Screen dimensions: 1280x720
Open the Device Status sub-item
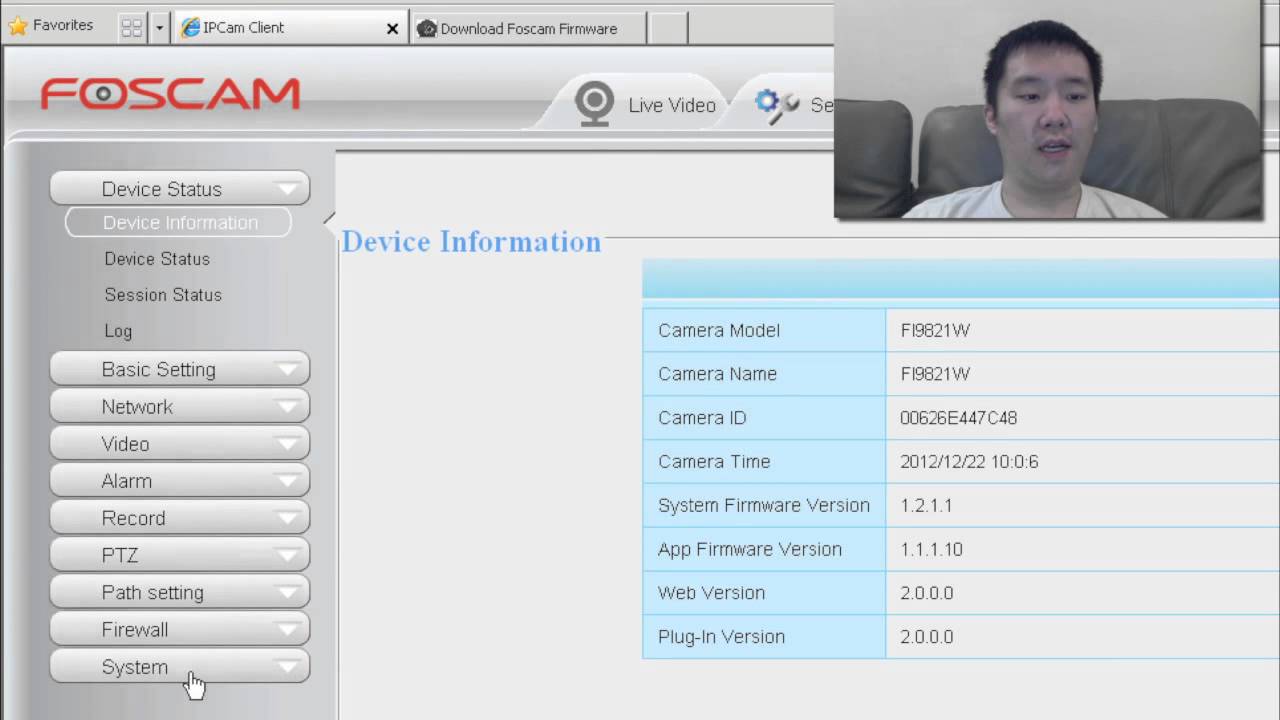[x=157, y=259]
